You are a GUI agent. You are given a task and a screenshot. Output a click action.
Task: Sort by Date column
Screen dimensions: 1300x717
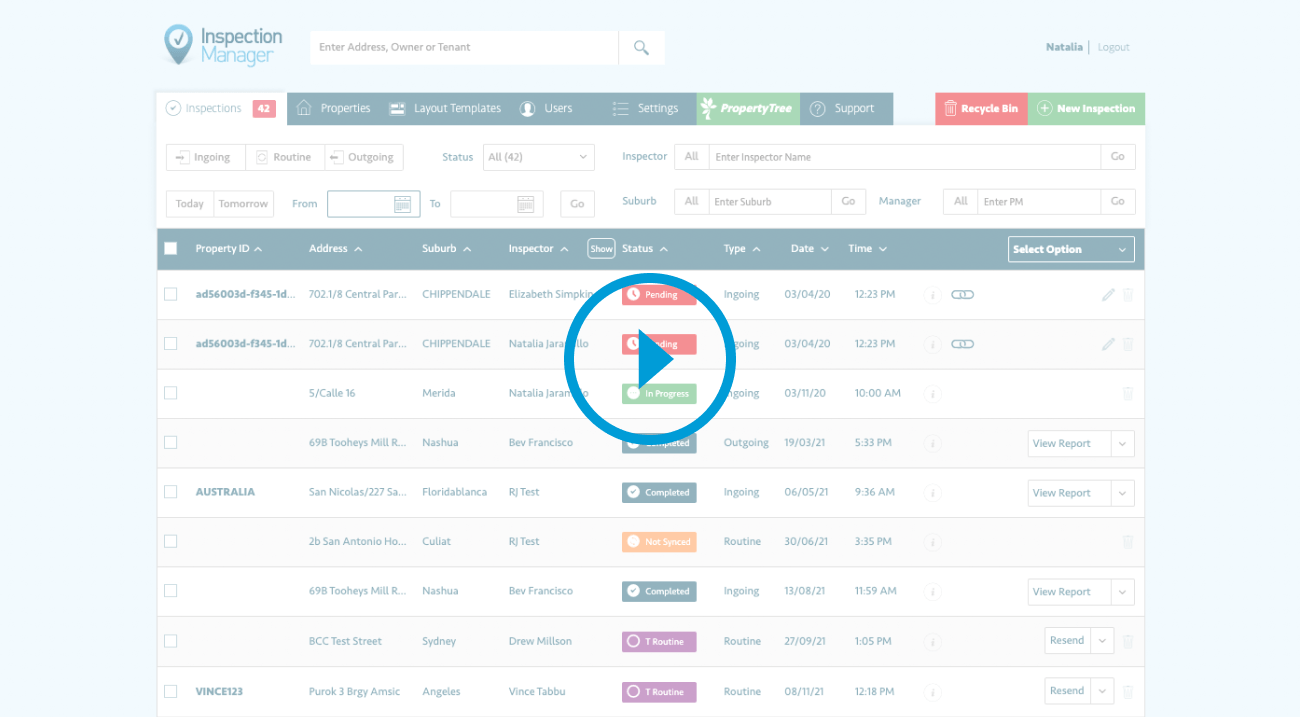(810, 249)
